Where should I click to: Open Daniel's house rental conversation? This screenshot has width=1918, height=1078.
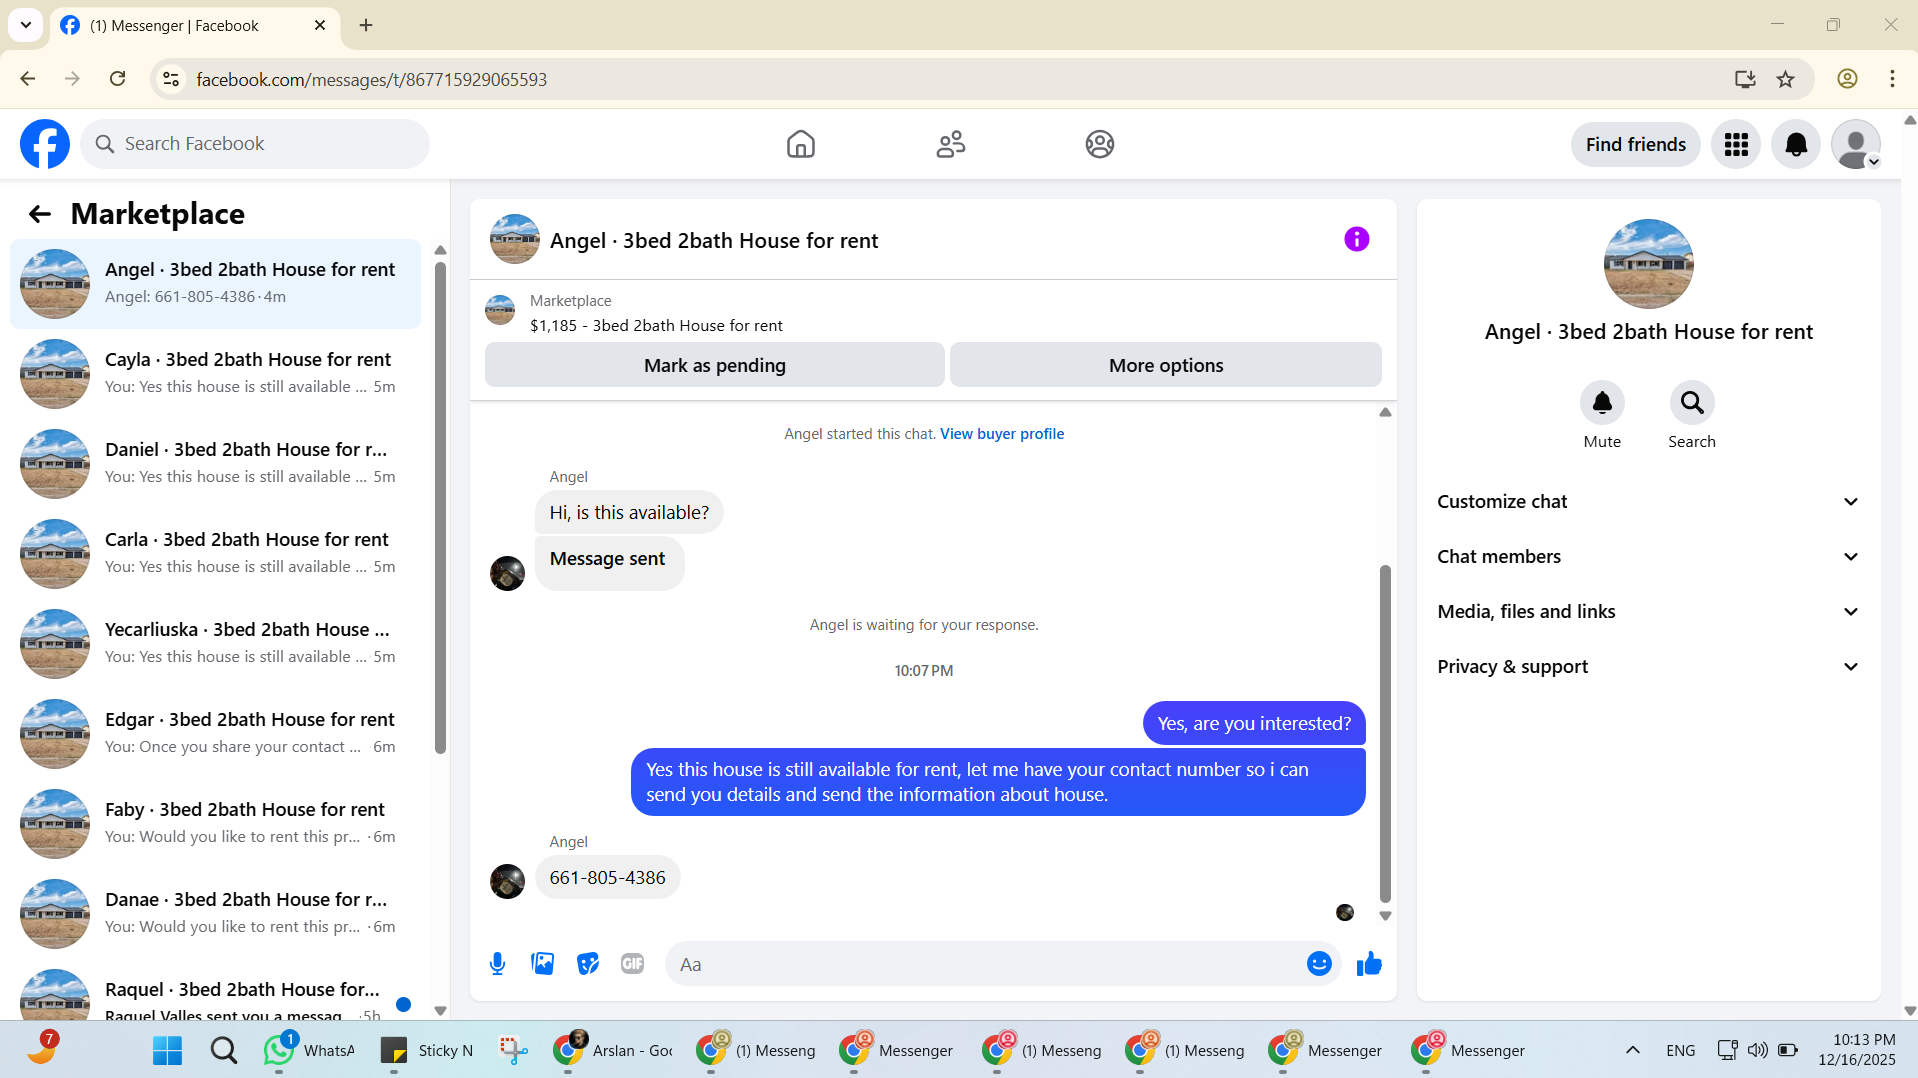point(215,463)
